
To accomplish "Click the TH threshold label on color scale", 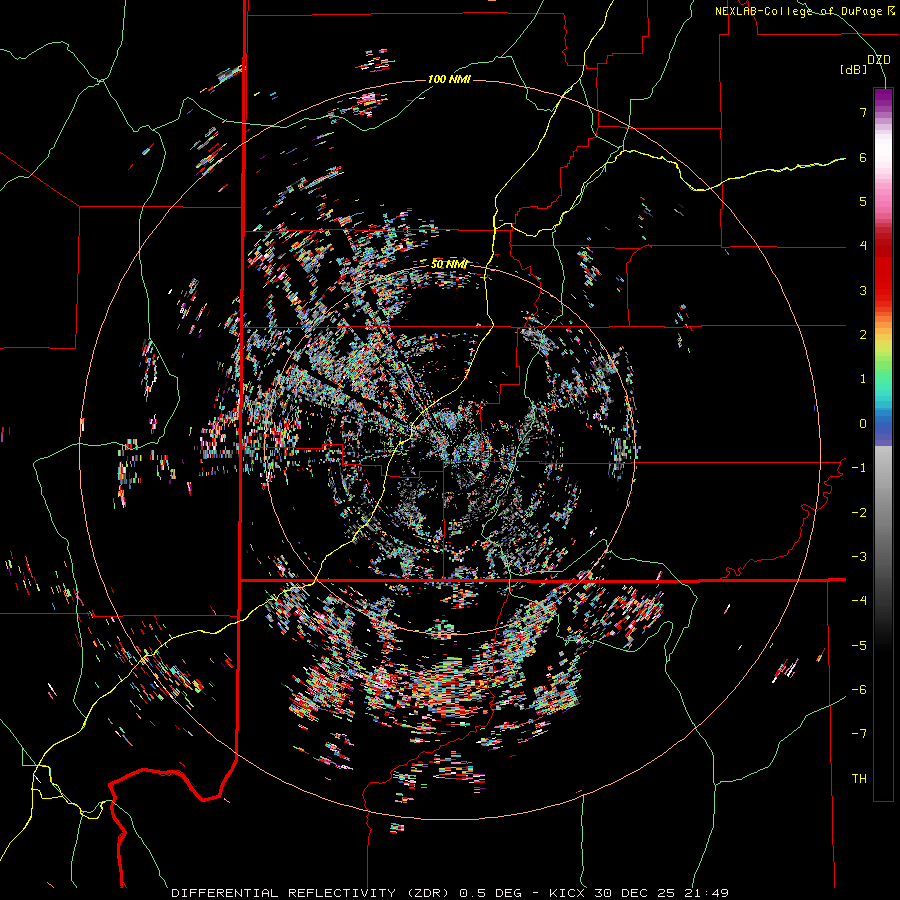I will tap(859, 779).
